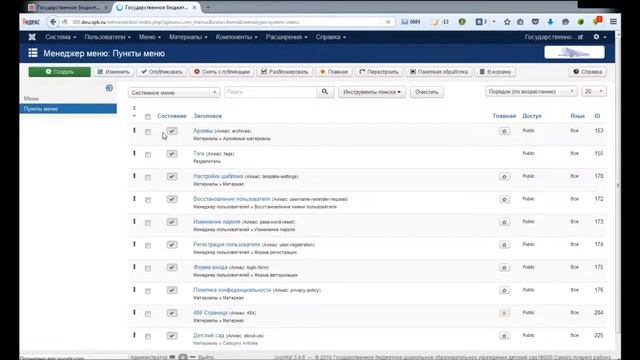Click the green Создать button
This screenshot has width=640, height=360.
click(x=60, y=72)
